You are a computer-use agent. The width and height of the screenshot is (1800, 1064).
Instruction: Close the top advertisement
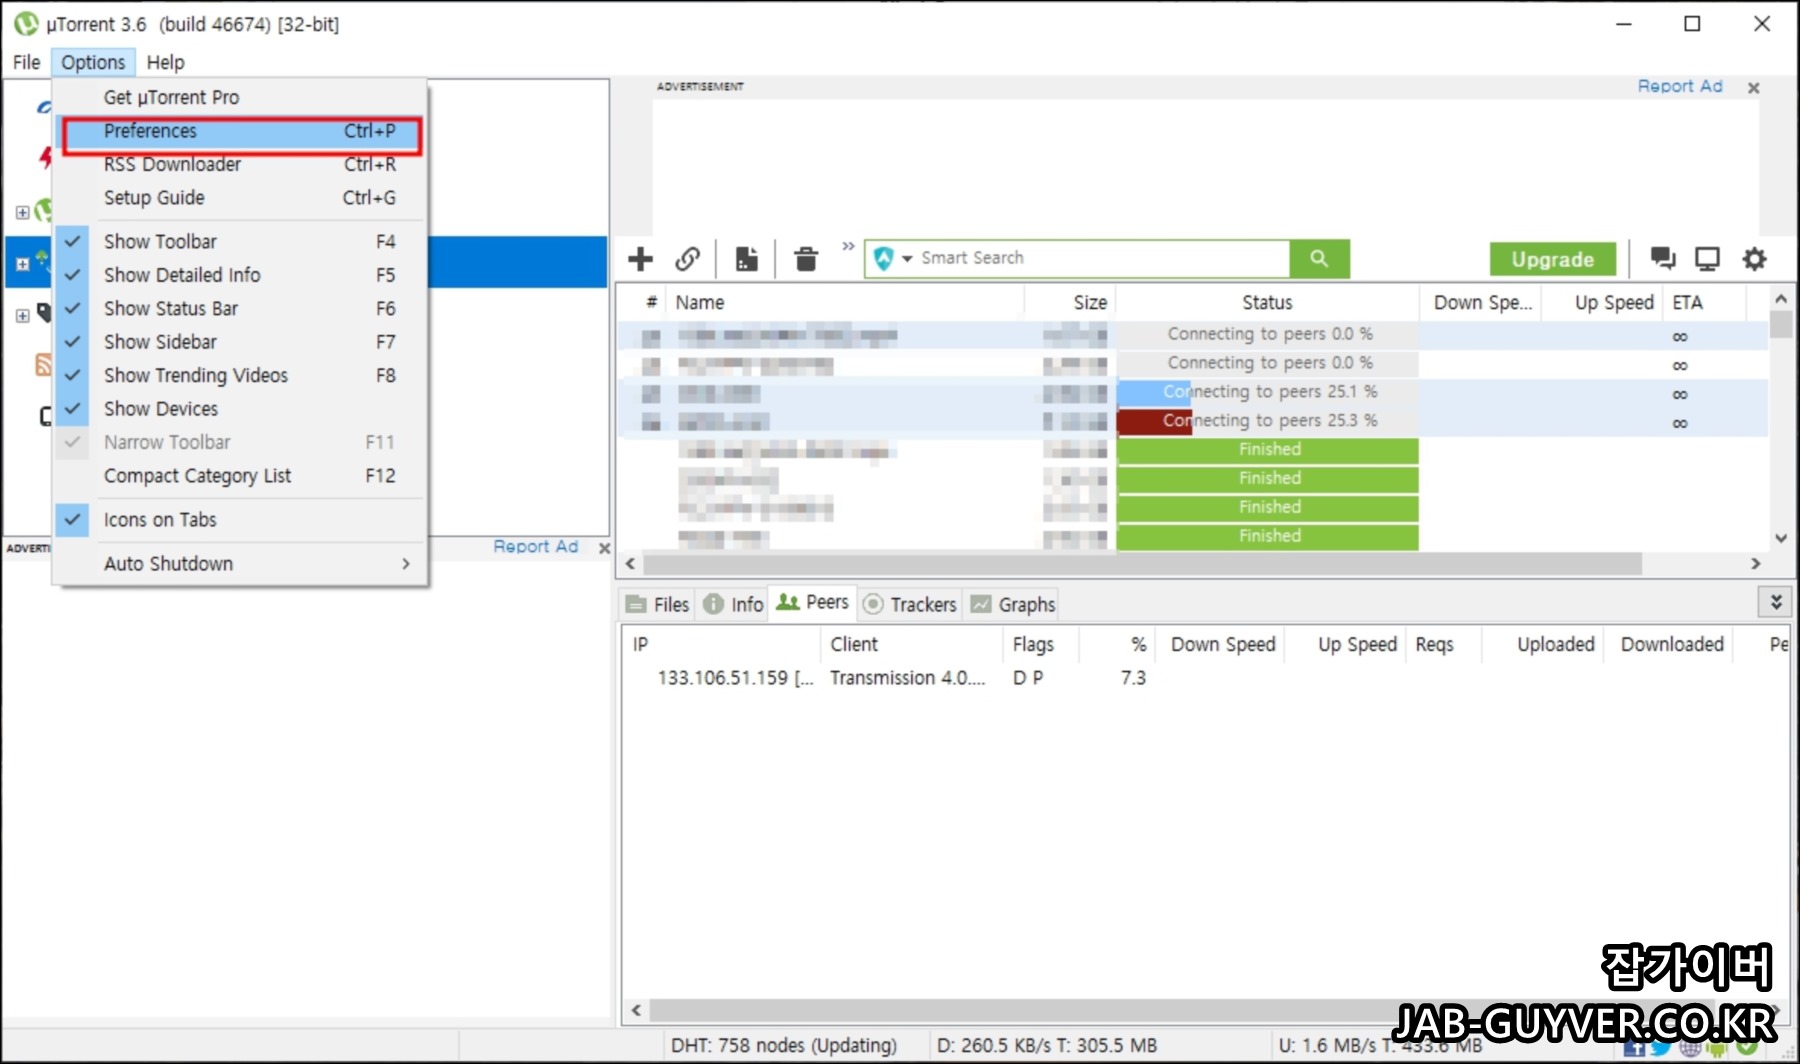pyautogui.click(x=1753, y=88)
